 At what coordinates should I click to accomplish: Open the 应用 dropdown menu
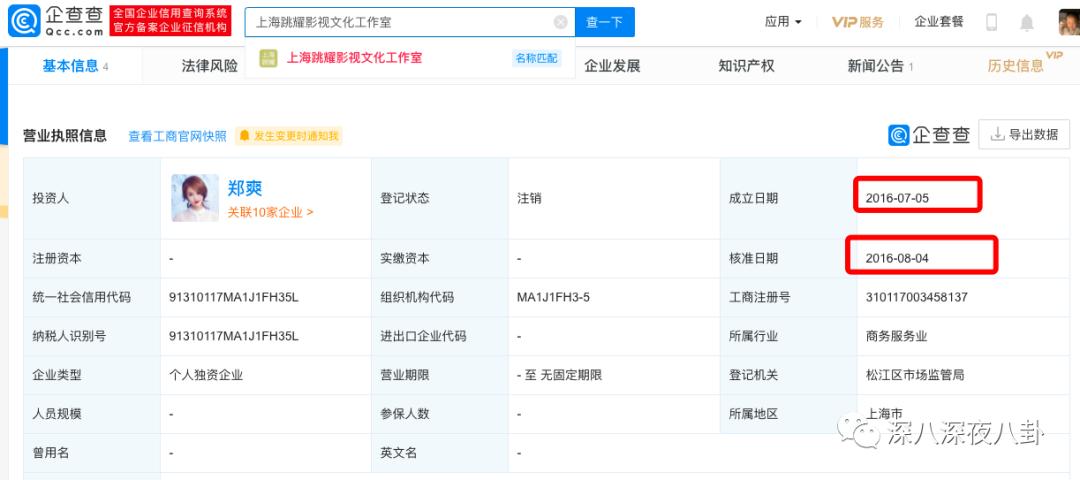tap(783, 22)
